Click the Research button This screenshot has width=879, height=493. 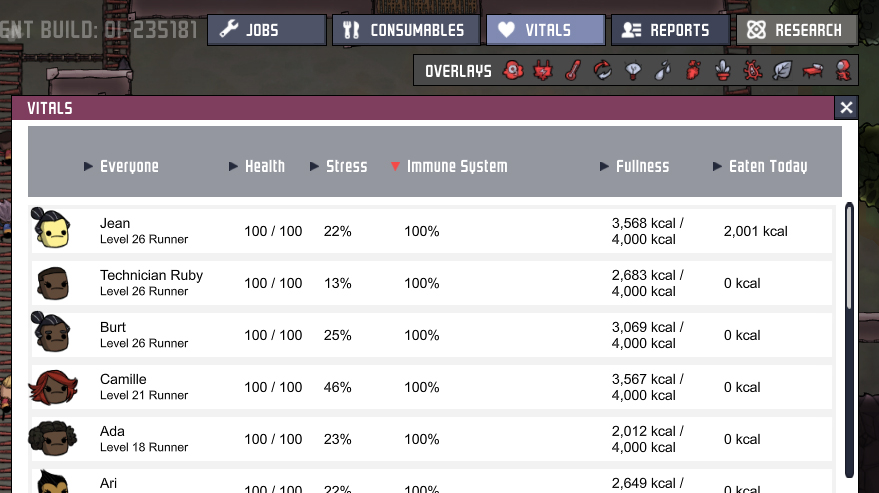coord(796,30)
